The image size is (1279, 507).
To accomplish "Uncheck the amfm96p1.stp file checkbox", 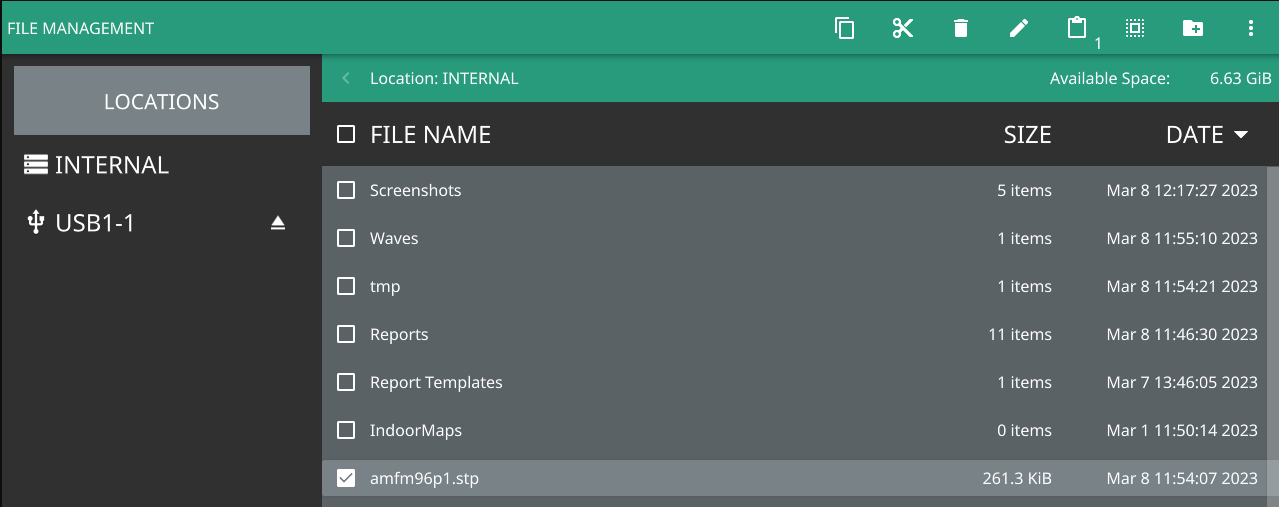I will (x=346, y=478).
